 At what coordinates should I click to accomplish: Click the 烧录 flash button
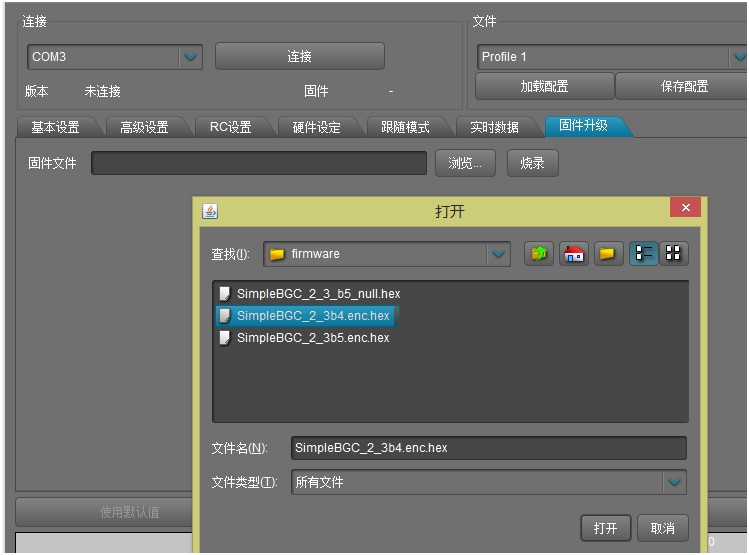(x=533, y=163)
